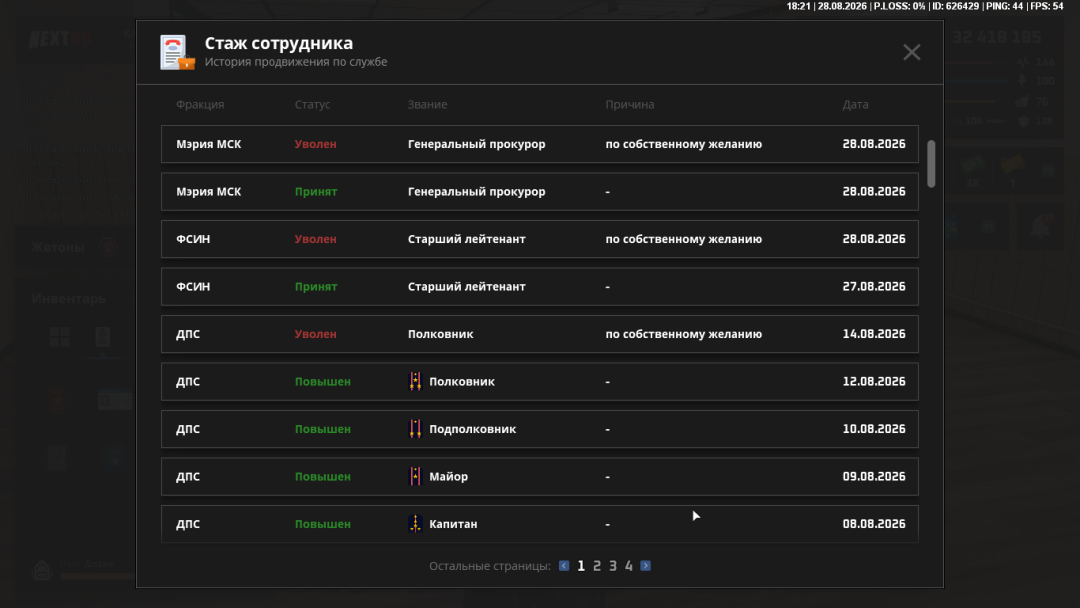Click the Капитан rank text

[453, 524]
